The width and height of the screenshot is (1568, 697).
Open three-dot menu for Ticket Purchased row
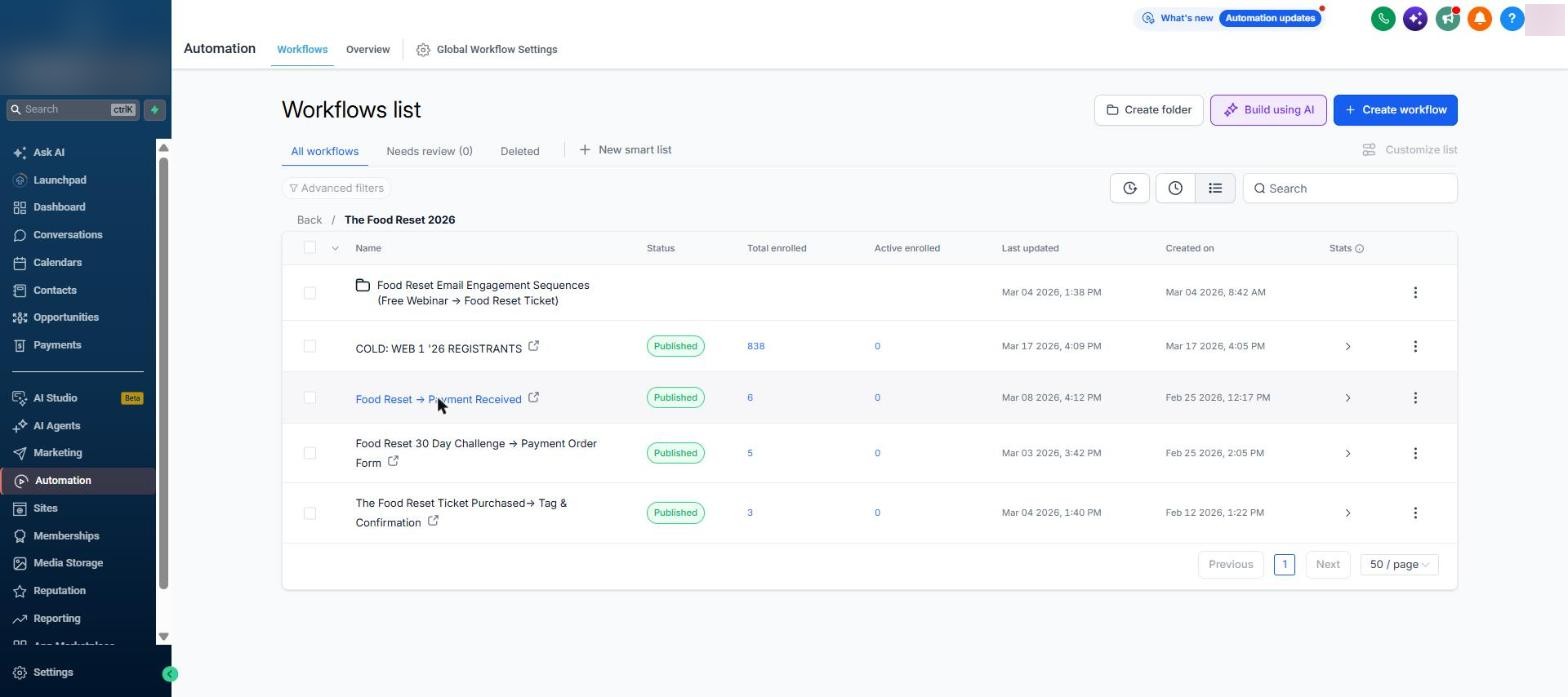(1415, 513)
